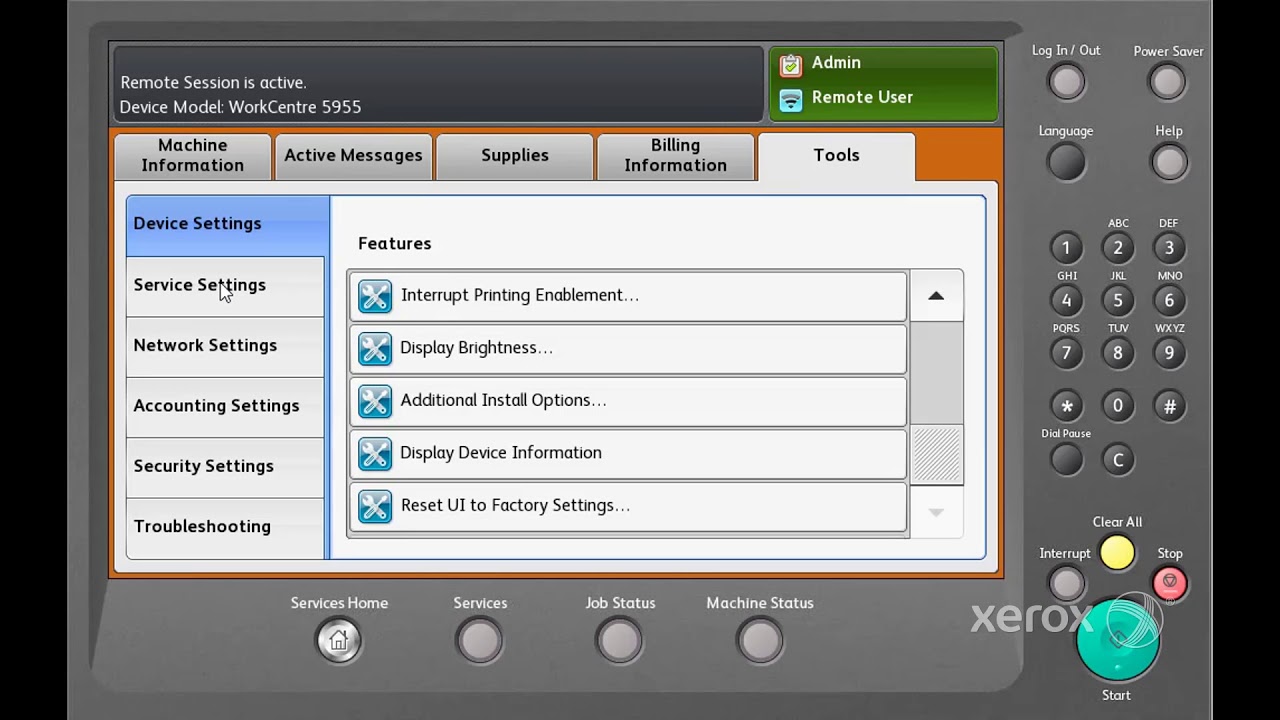Click the keypad asterisk key
1280x720 pixels.
click(1066, 406)
